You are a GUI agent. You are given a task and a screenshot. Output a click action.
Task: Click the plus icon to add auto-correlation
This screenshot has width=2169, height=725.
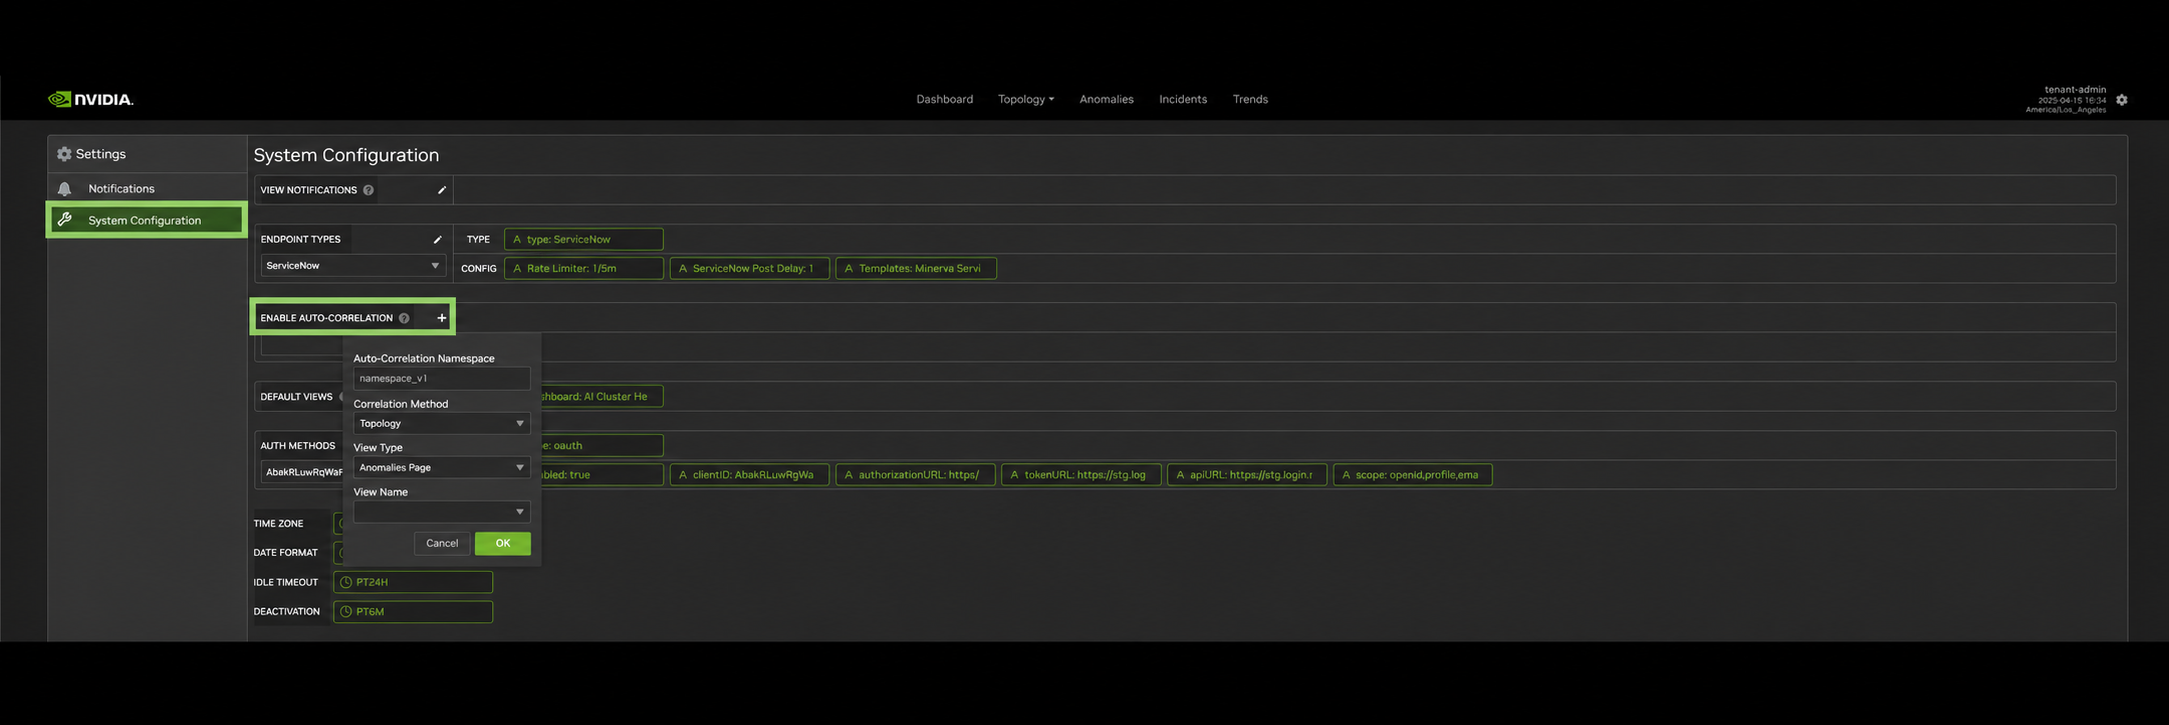441,318
